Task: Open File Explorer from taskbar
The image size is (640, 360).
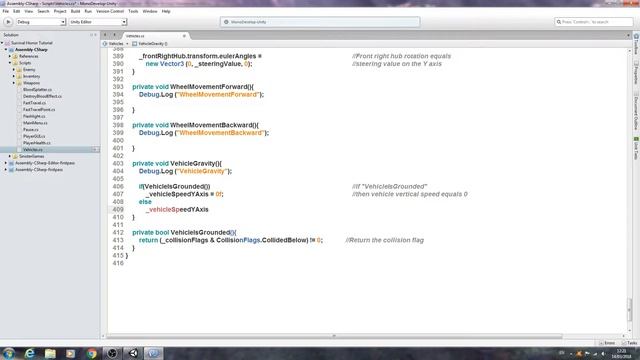Action: pos(50,353)
